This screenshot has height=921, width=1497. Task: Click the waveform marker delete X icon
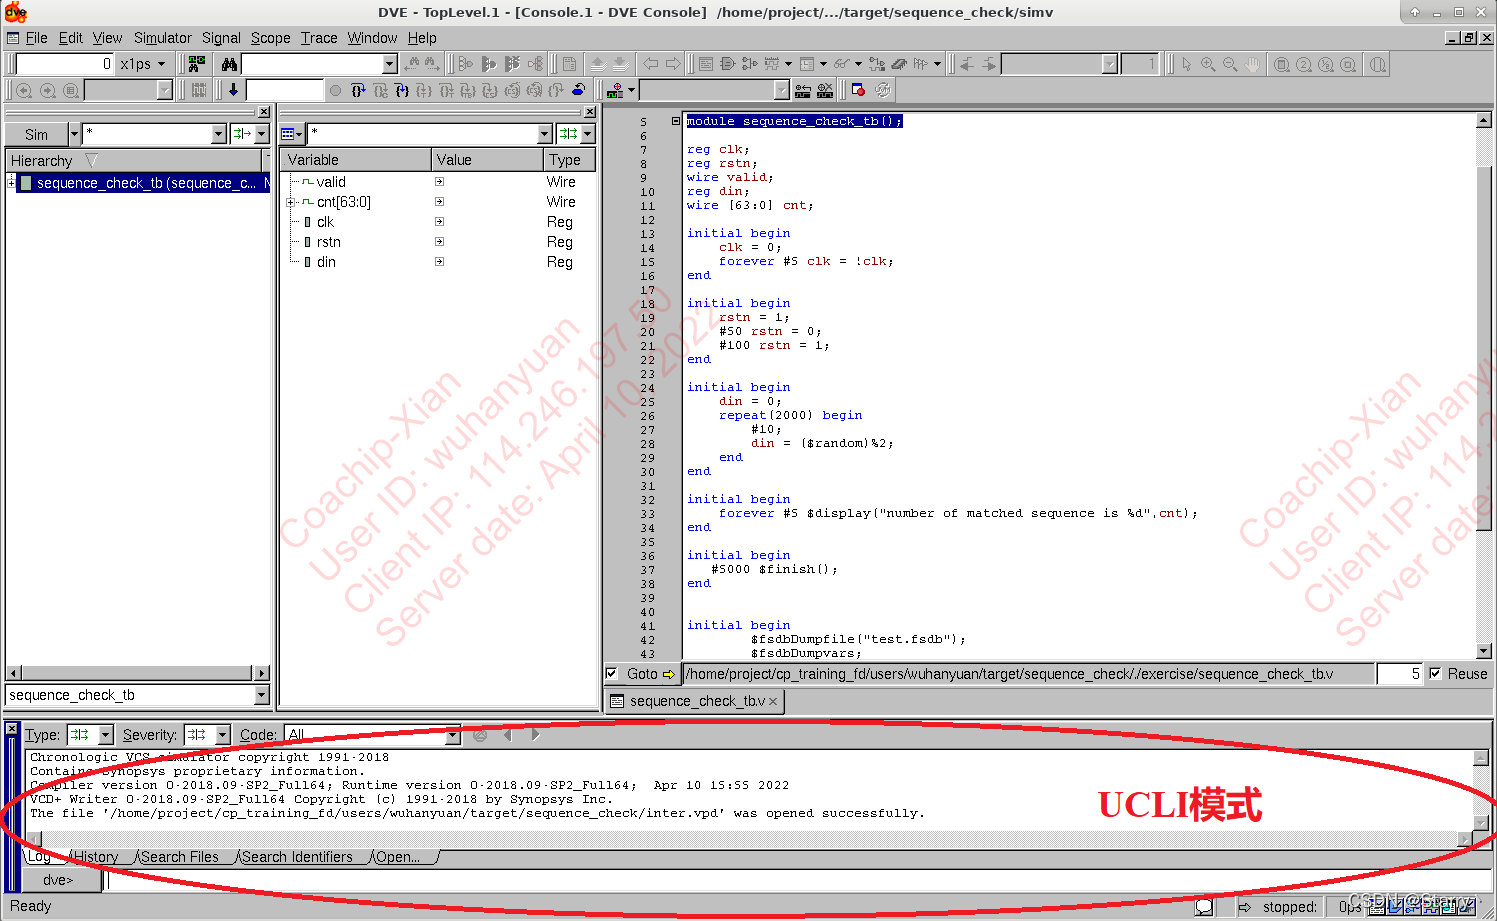click(x=825, y=90)
